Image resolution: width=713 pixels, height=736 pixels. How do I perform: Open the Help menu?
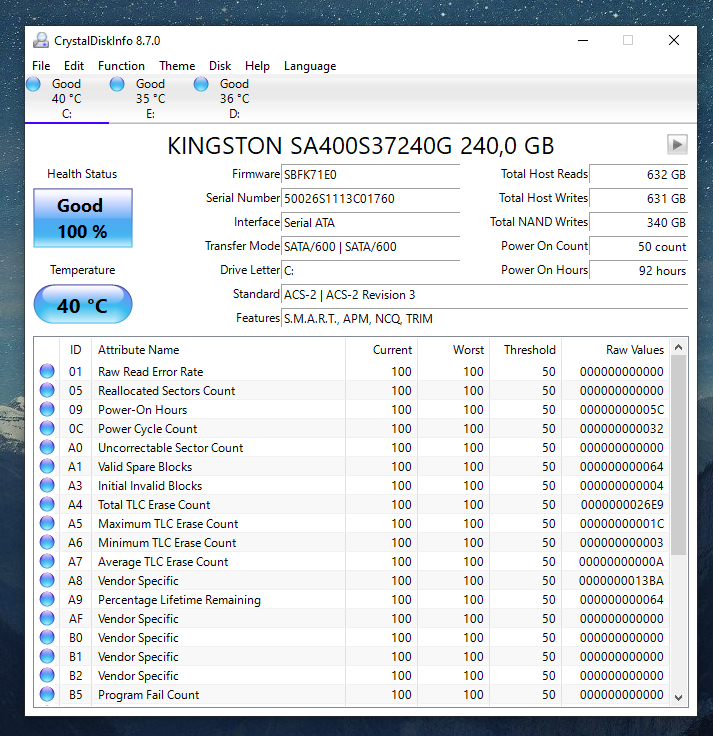tap(257, 66)
